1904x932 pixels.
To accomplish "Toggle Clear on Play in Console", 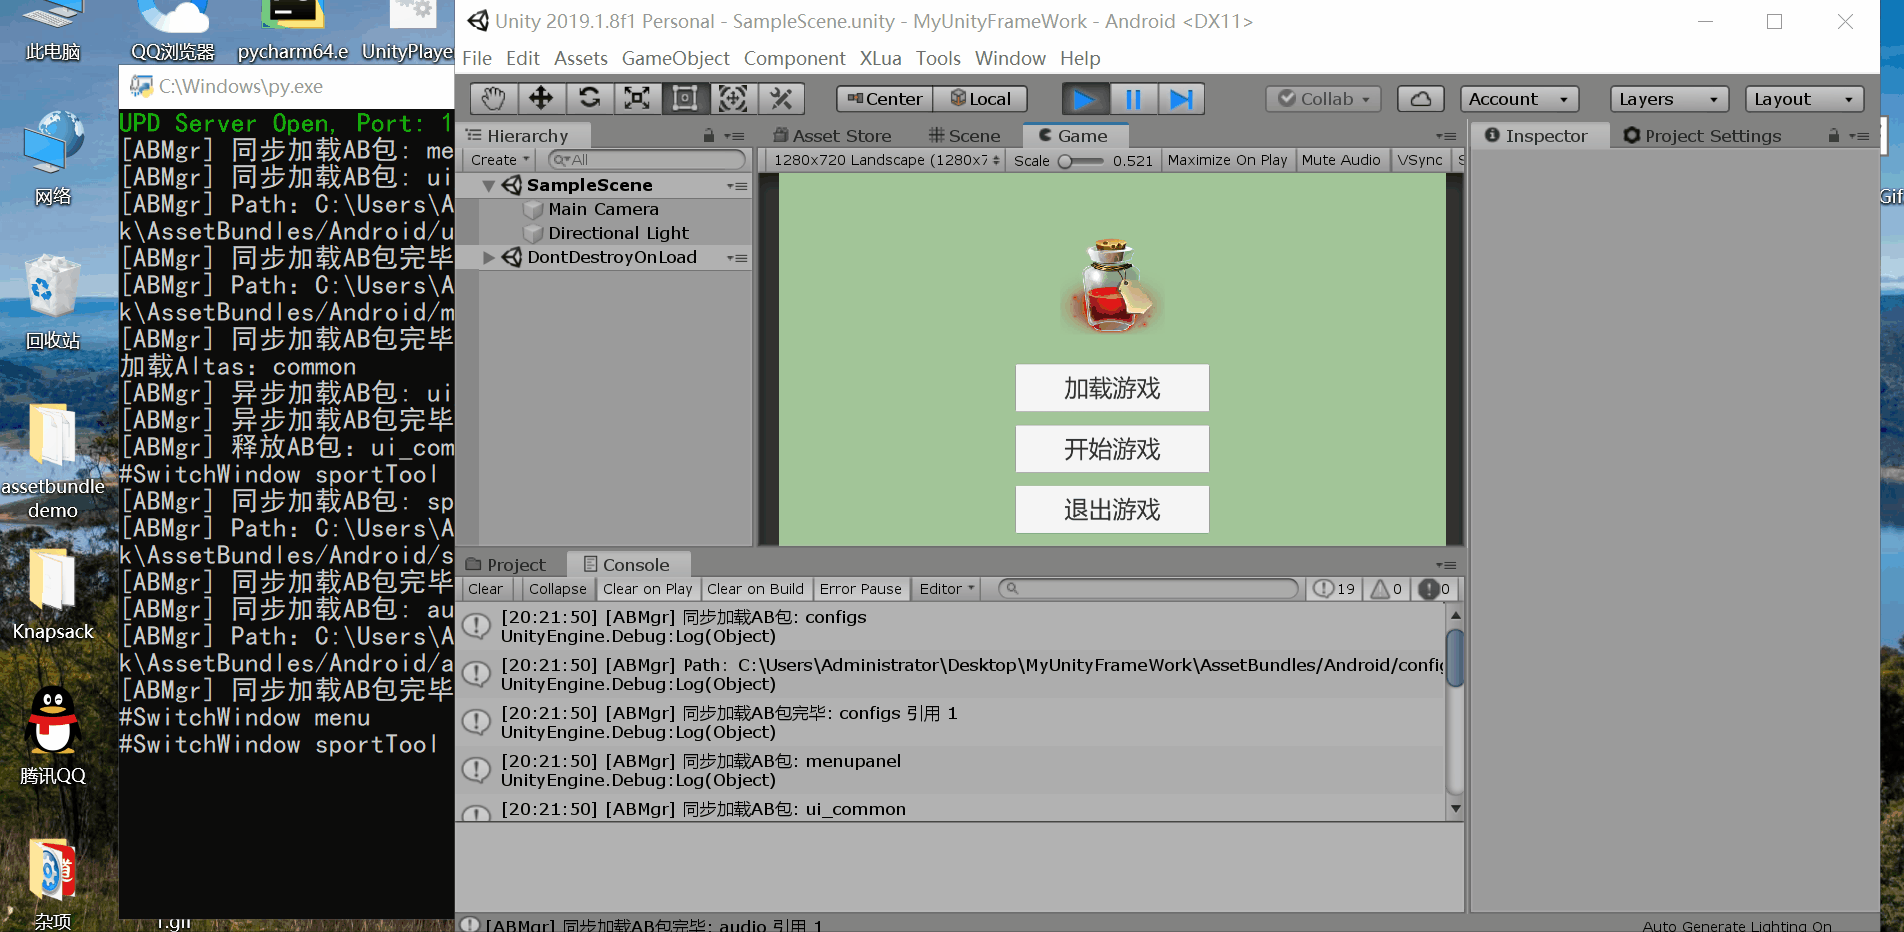I will [x=648, y=589].
